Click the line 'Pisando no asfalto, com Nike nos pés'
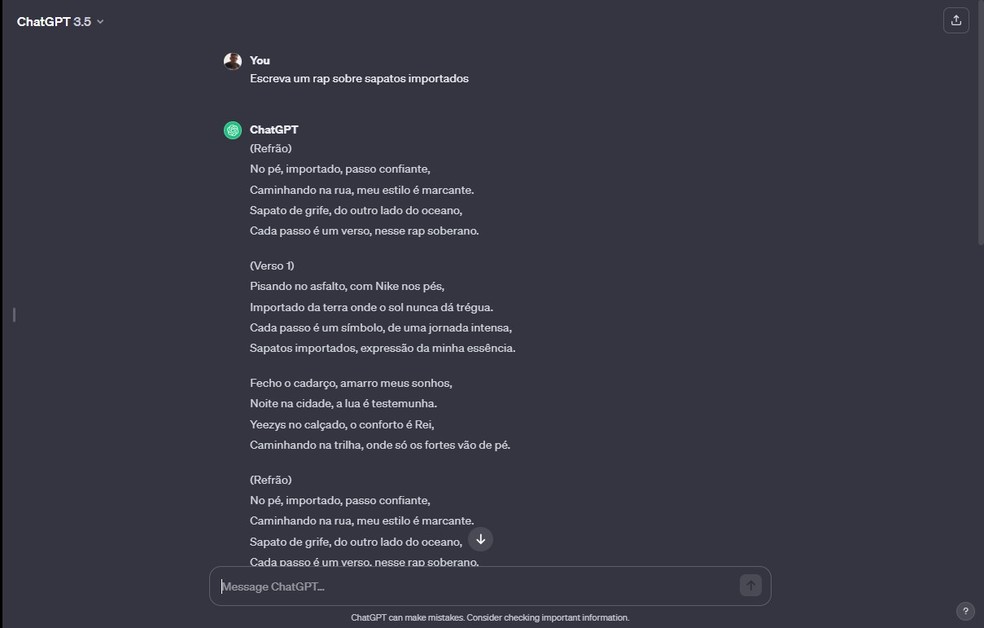The image size is (984, 628). coord(347,286)
